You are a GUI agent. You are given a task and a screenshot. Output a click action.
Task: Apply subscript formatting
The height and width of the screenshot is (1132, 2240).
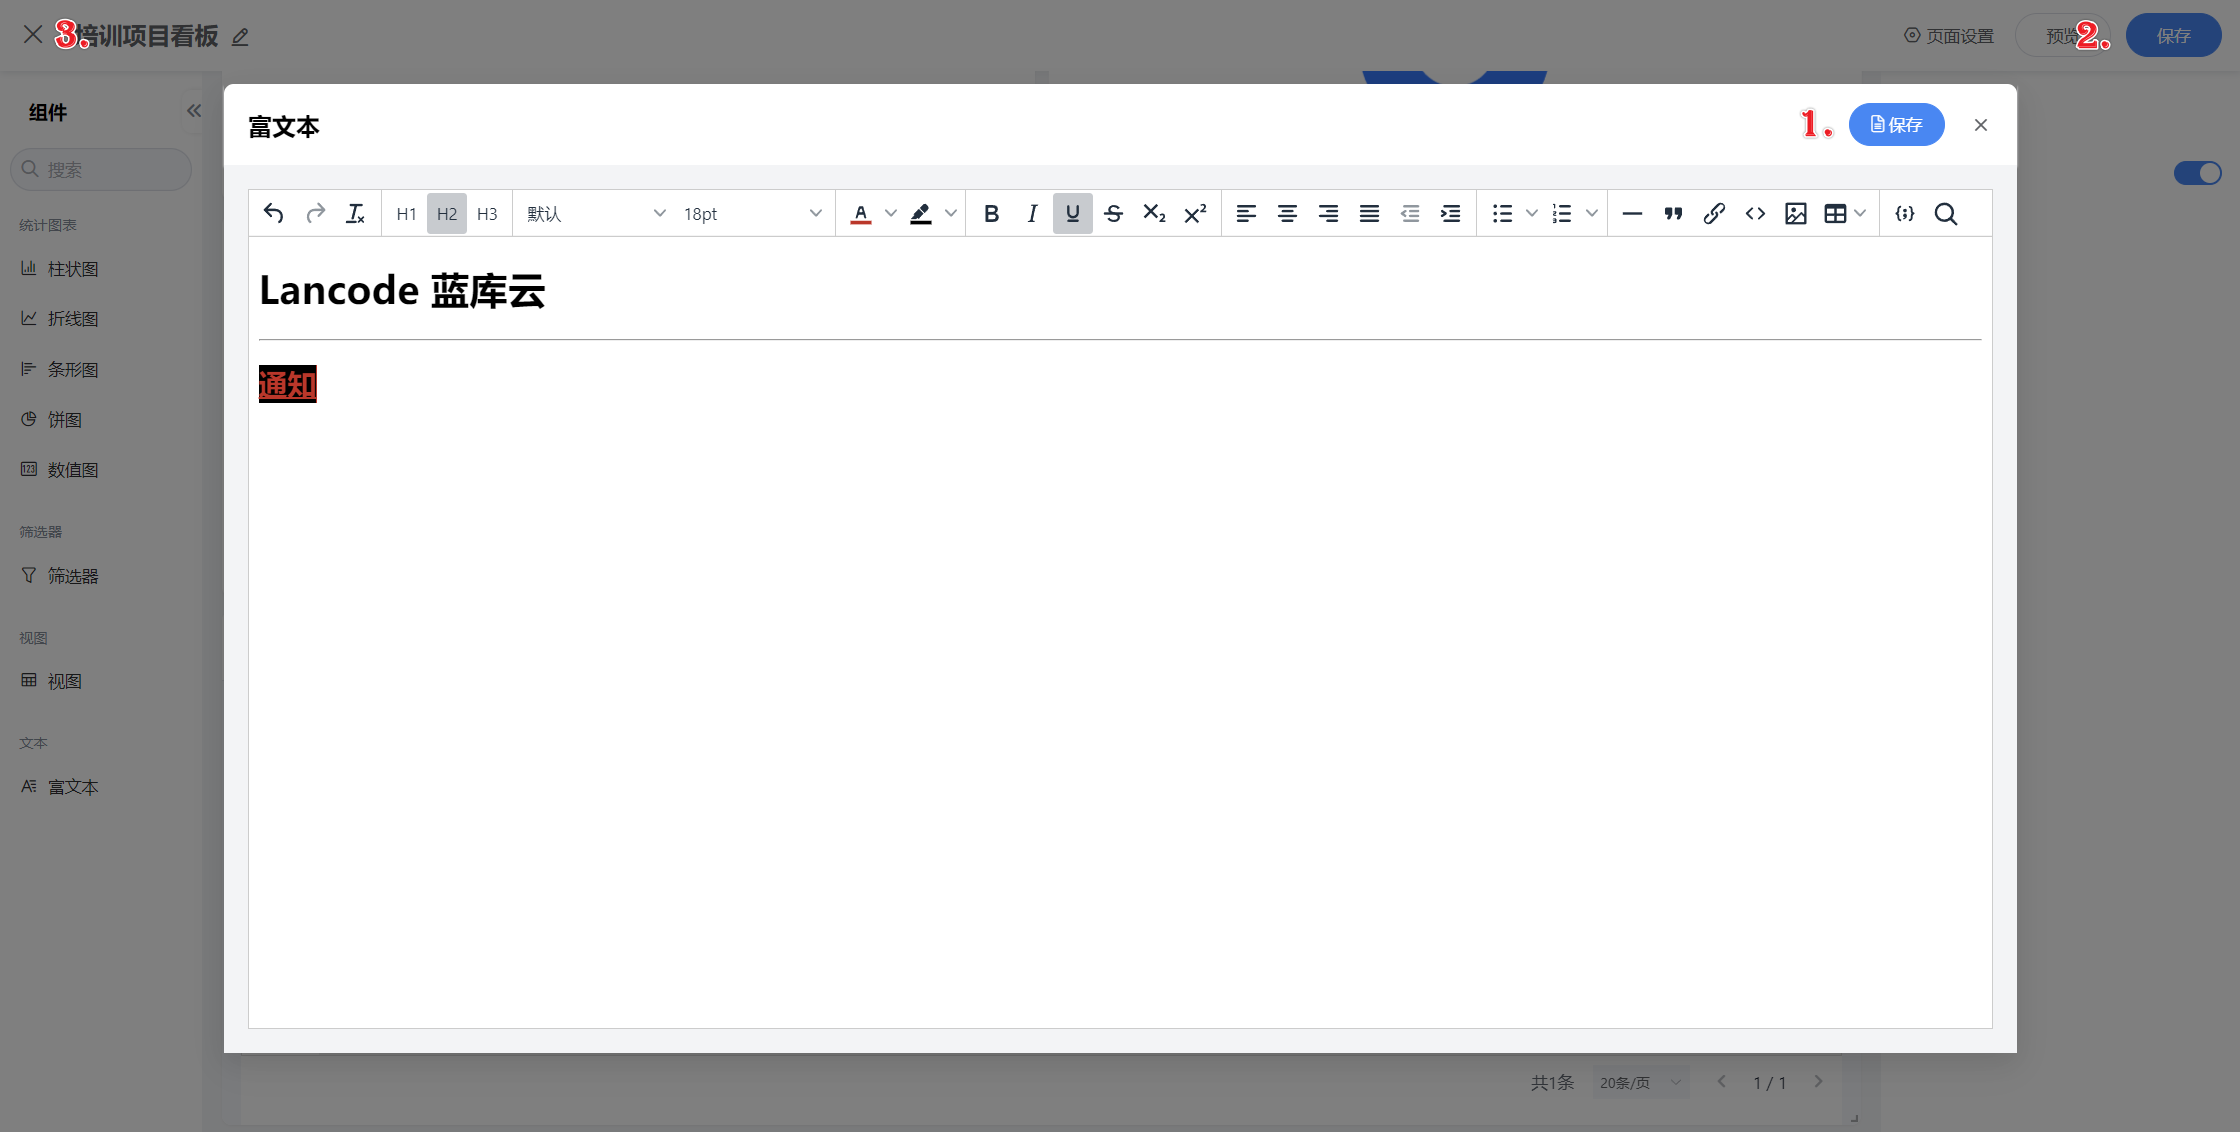1154,213
